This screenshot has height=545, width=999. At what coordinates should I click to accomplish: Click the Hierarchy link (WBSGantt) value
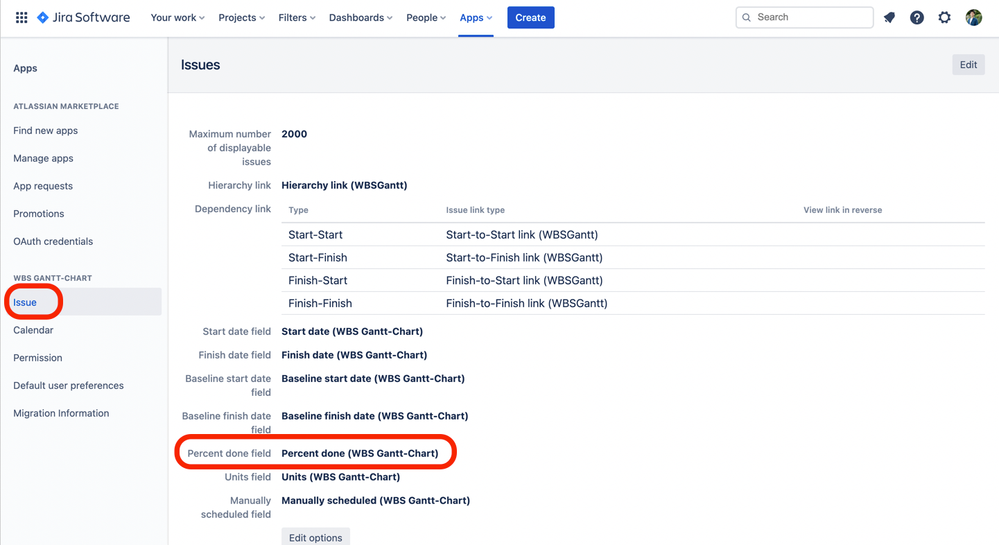(x=344, y=185)
